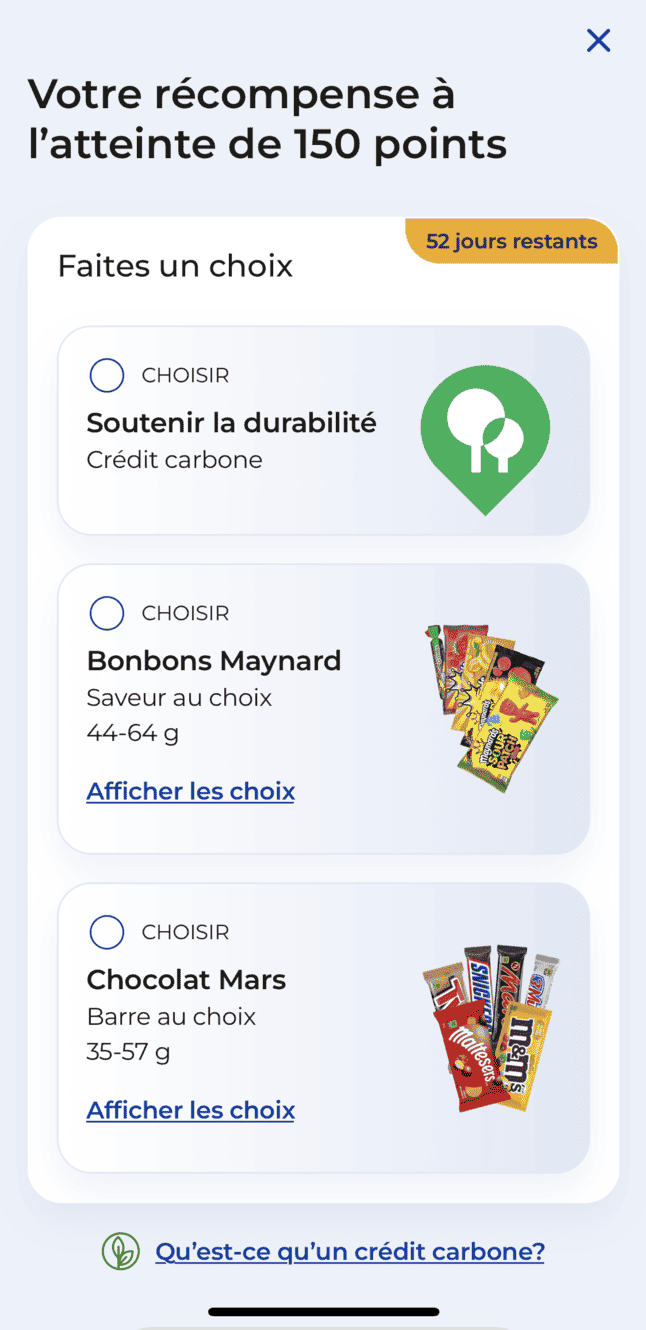This screenshot has width=646, height=1330.
Task: Click the blue X close icon
Action: tap(598, 40)
